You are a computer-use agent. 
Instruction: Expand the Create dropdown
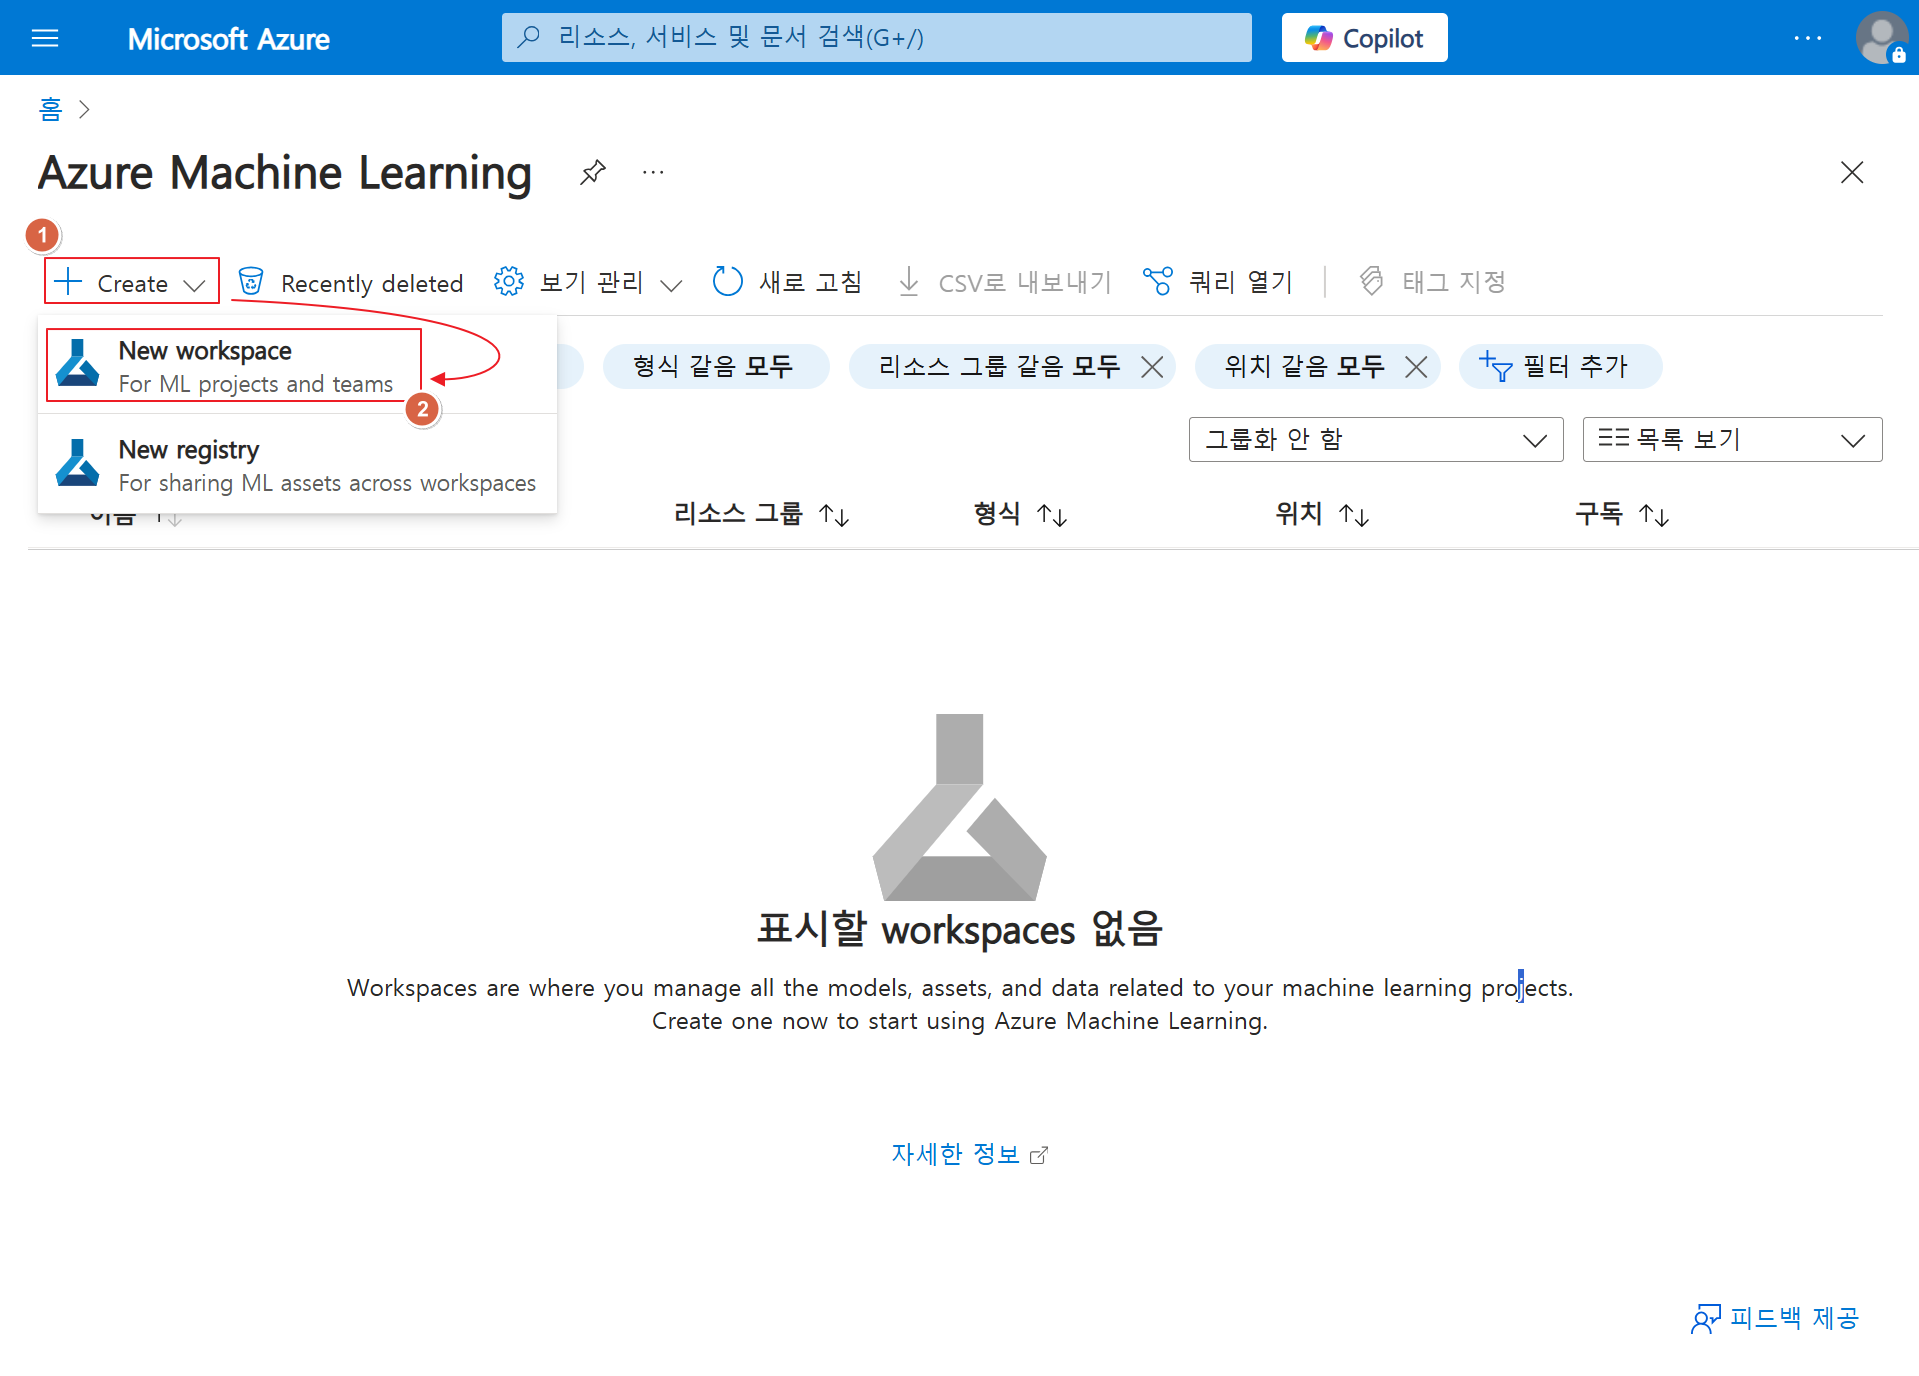131,282
